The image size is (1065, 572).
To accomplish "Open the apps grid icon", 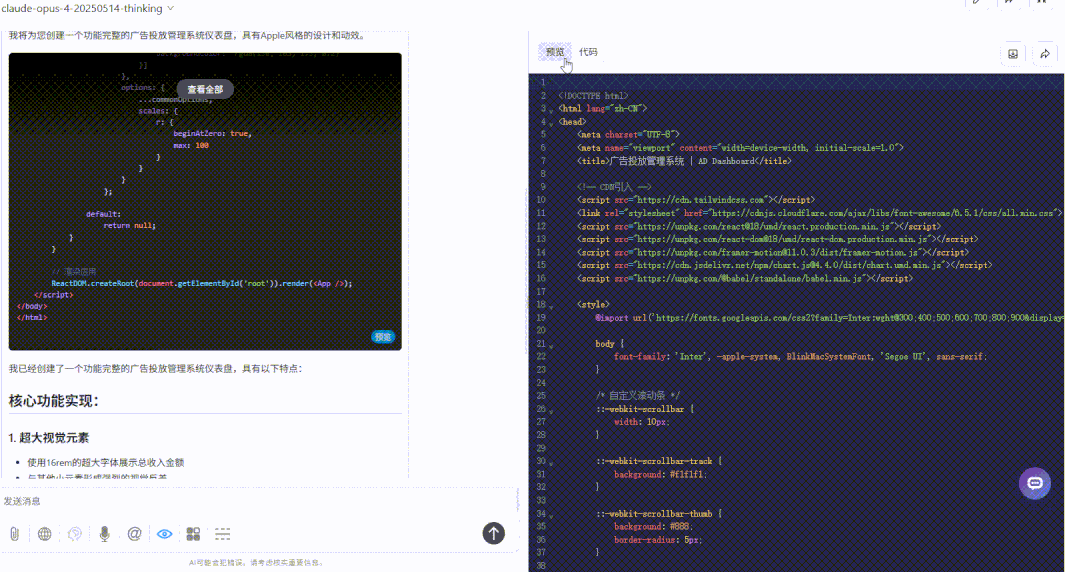I will point(194,534).
